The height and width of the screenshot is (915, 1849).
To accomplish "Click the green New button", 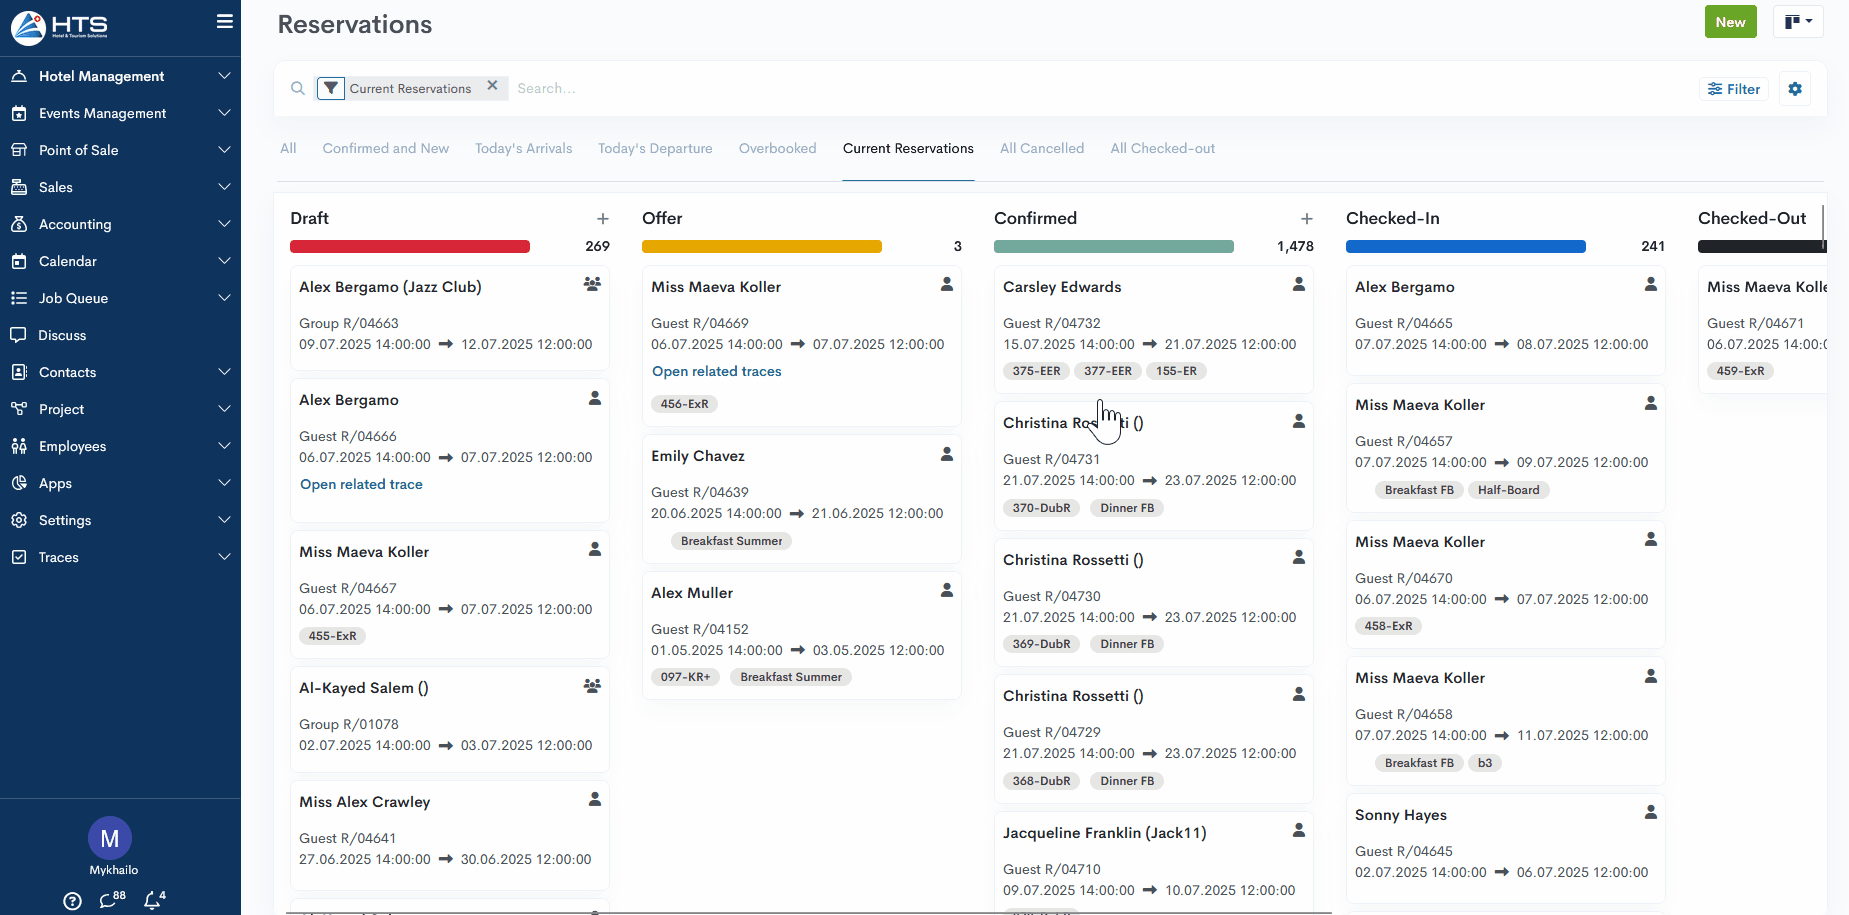I will coord(1729,22).
